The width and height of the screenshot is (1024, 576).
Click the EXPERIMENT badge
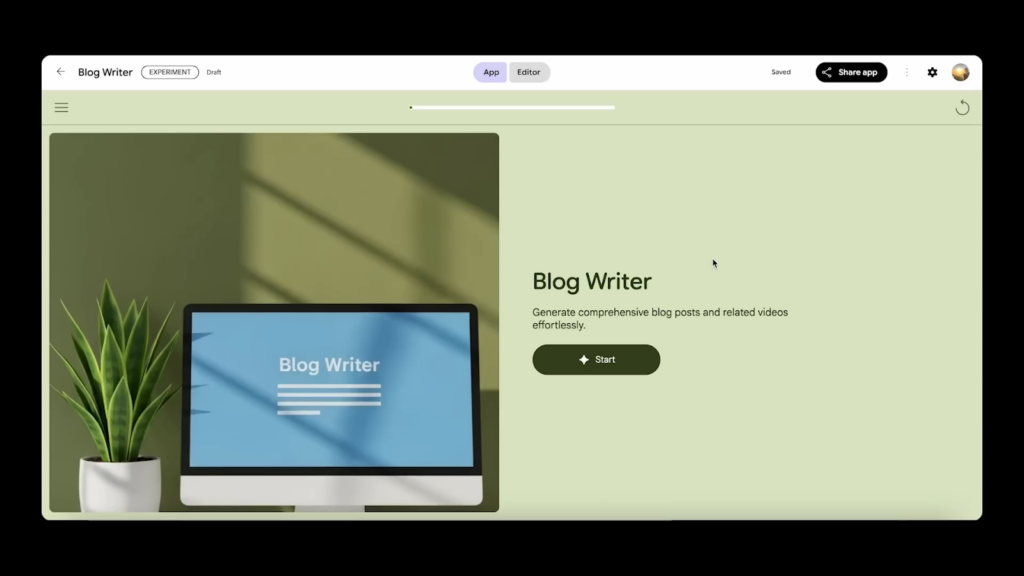170,72
